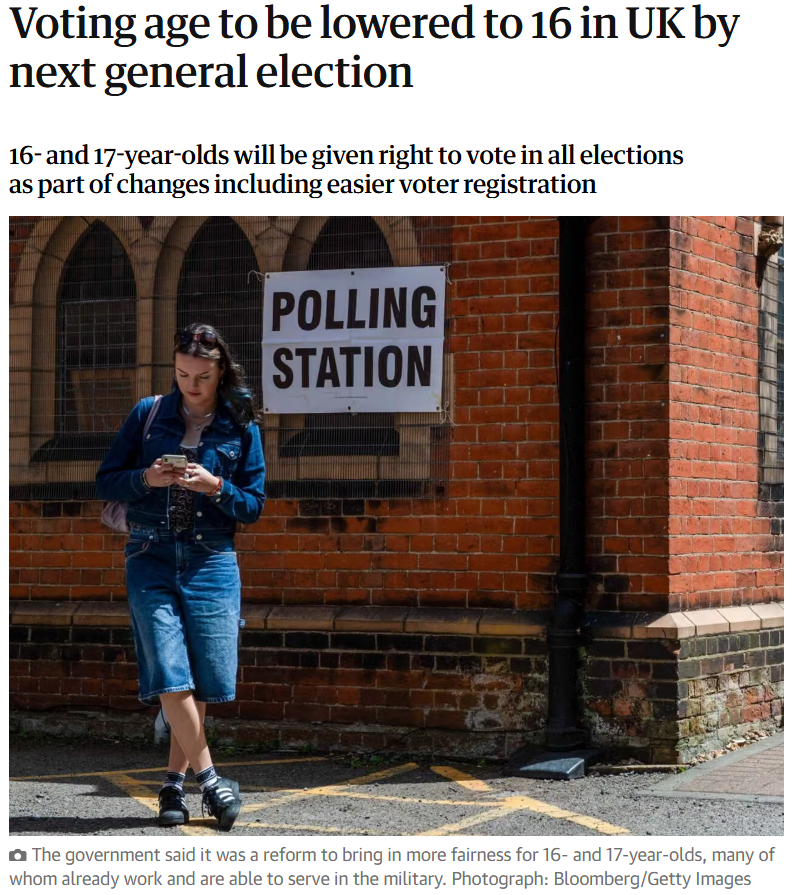Open the main polling station article photo
795x895 pixels.
396,526
